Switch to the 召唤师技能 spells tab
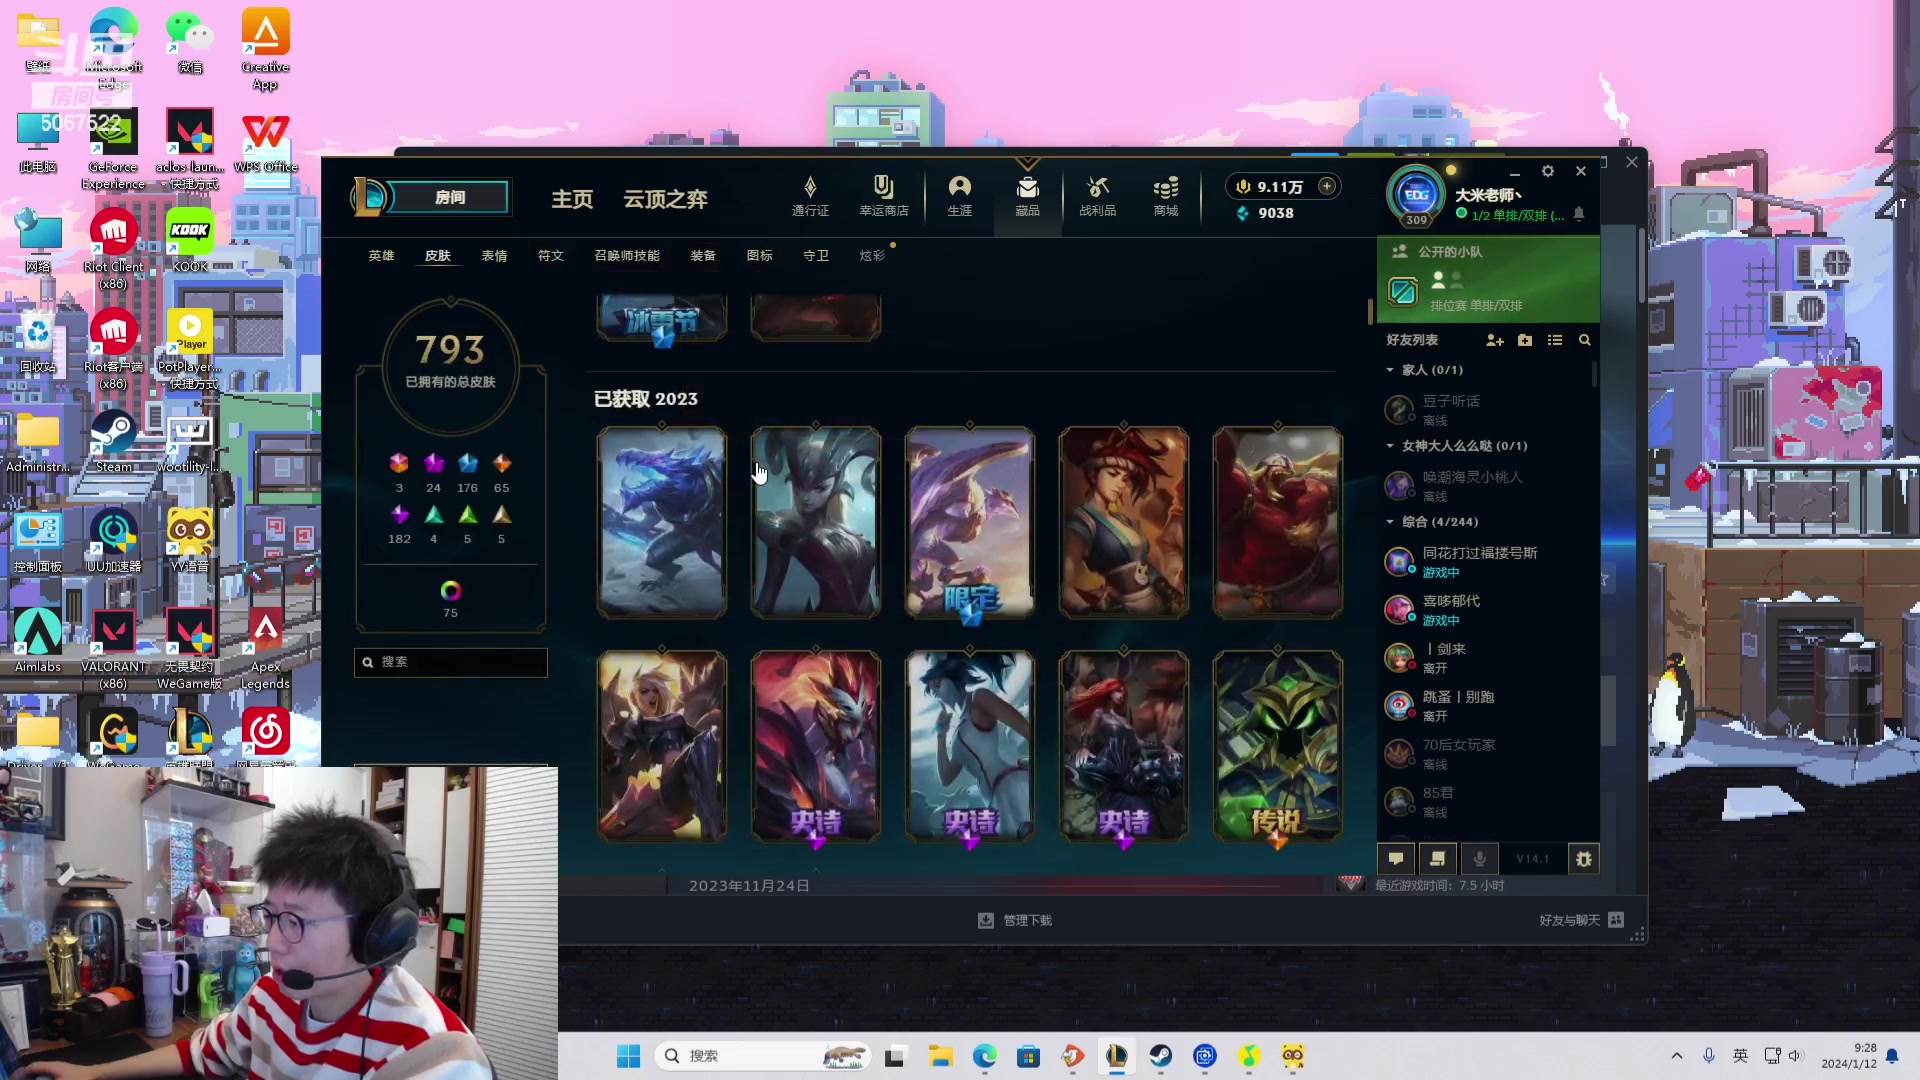 click(627, 256)
